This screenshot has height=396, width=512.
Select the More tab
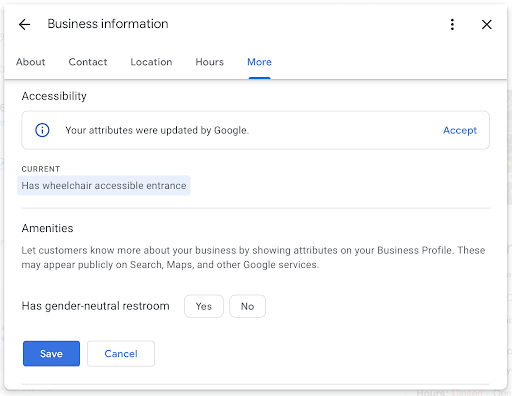pos(259,62)
